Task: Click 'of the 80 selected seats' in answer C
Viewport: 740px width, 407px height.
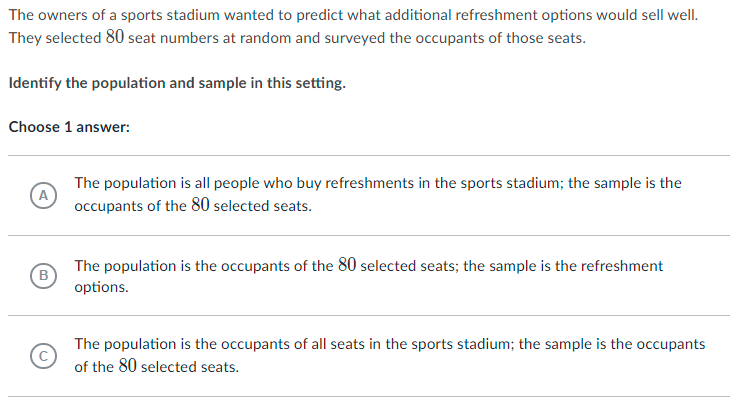Action: pyautogui.click(x=156, y=367)
